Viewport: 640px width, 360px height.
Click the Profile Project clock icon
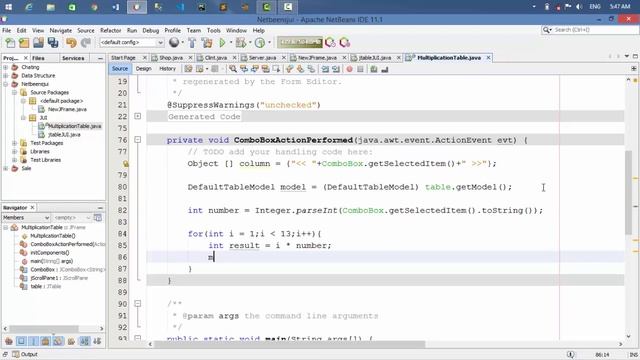(260, 42)
